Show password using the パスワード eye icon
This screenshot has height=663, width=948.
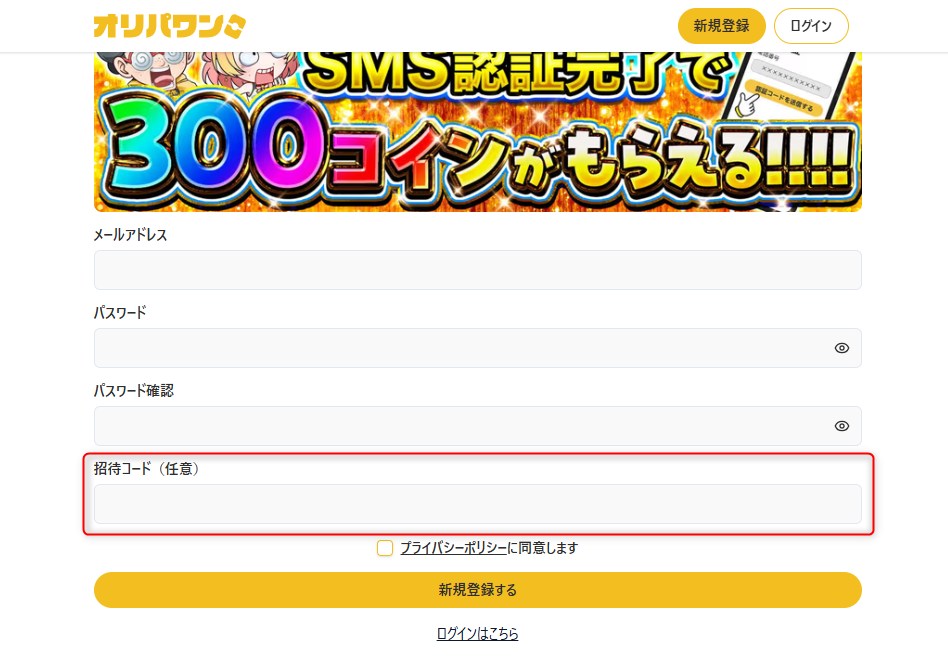(x=842, y=348)
